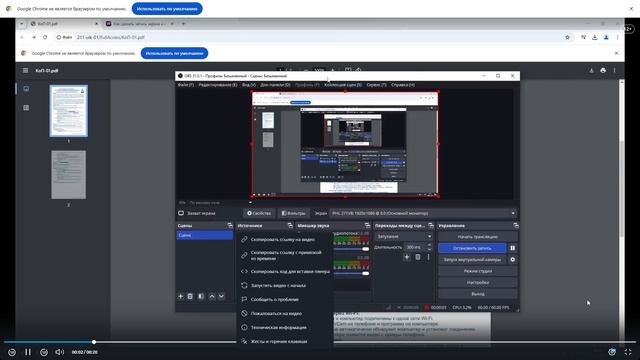Screen dimensions: 640x360
Task: Close the banner inside the recorded Chrome window
Action: click(x=616, y=53)
